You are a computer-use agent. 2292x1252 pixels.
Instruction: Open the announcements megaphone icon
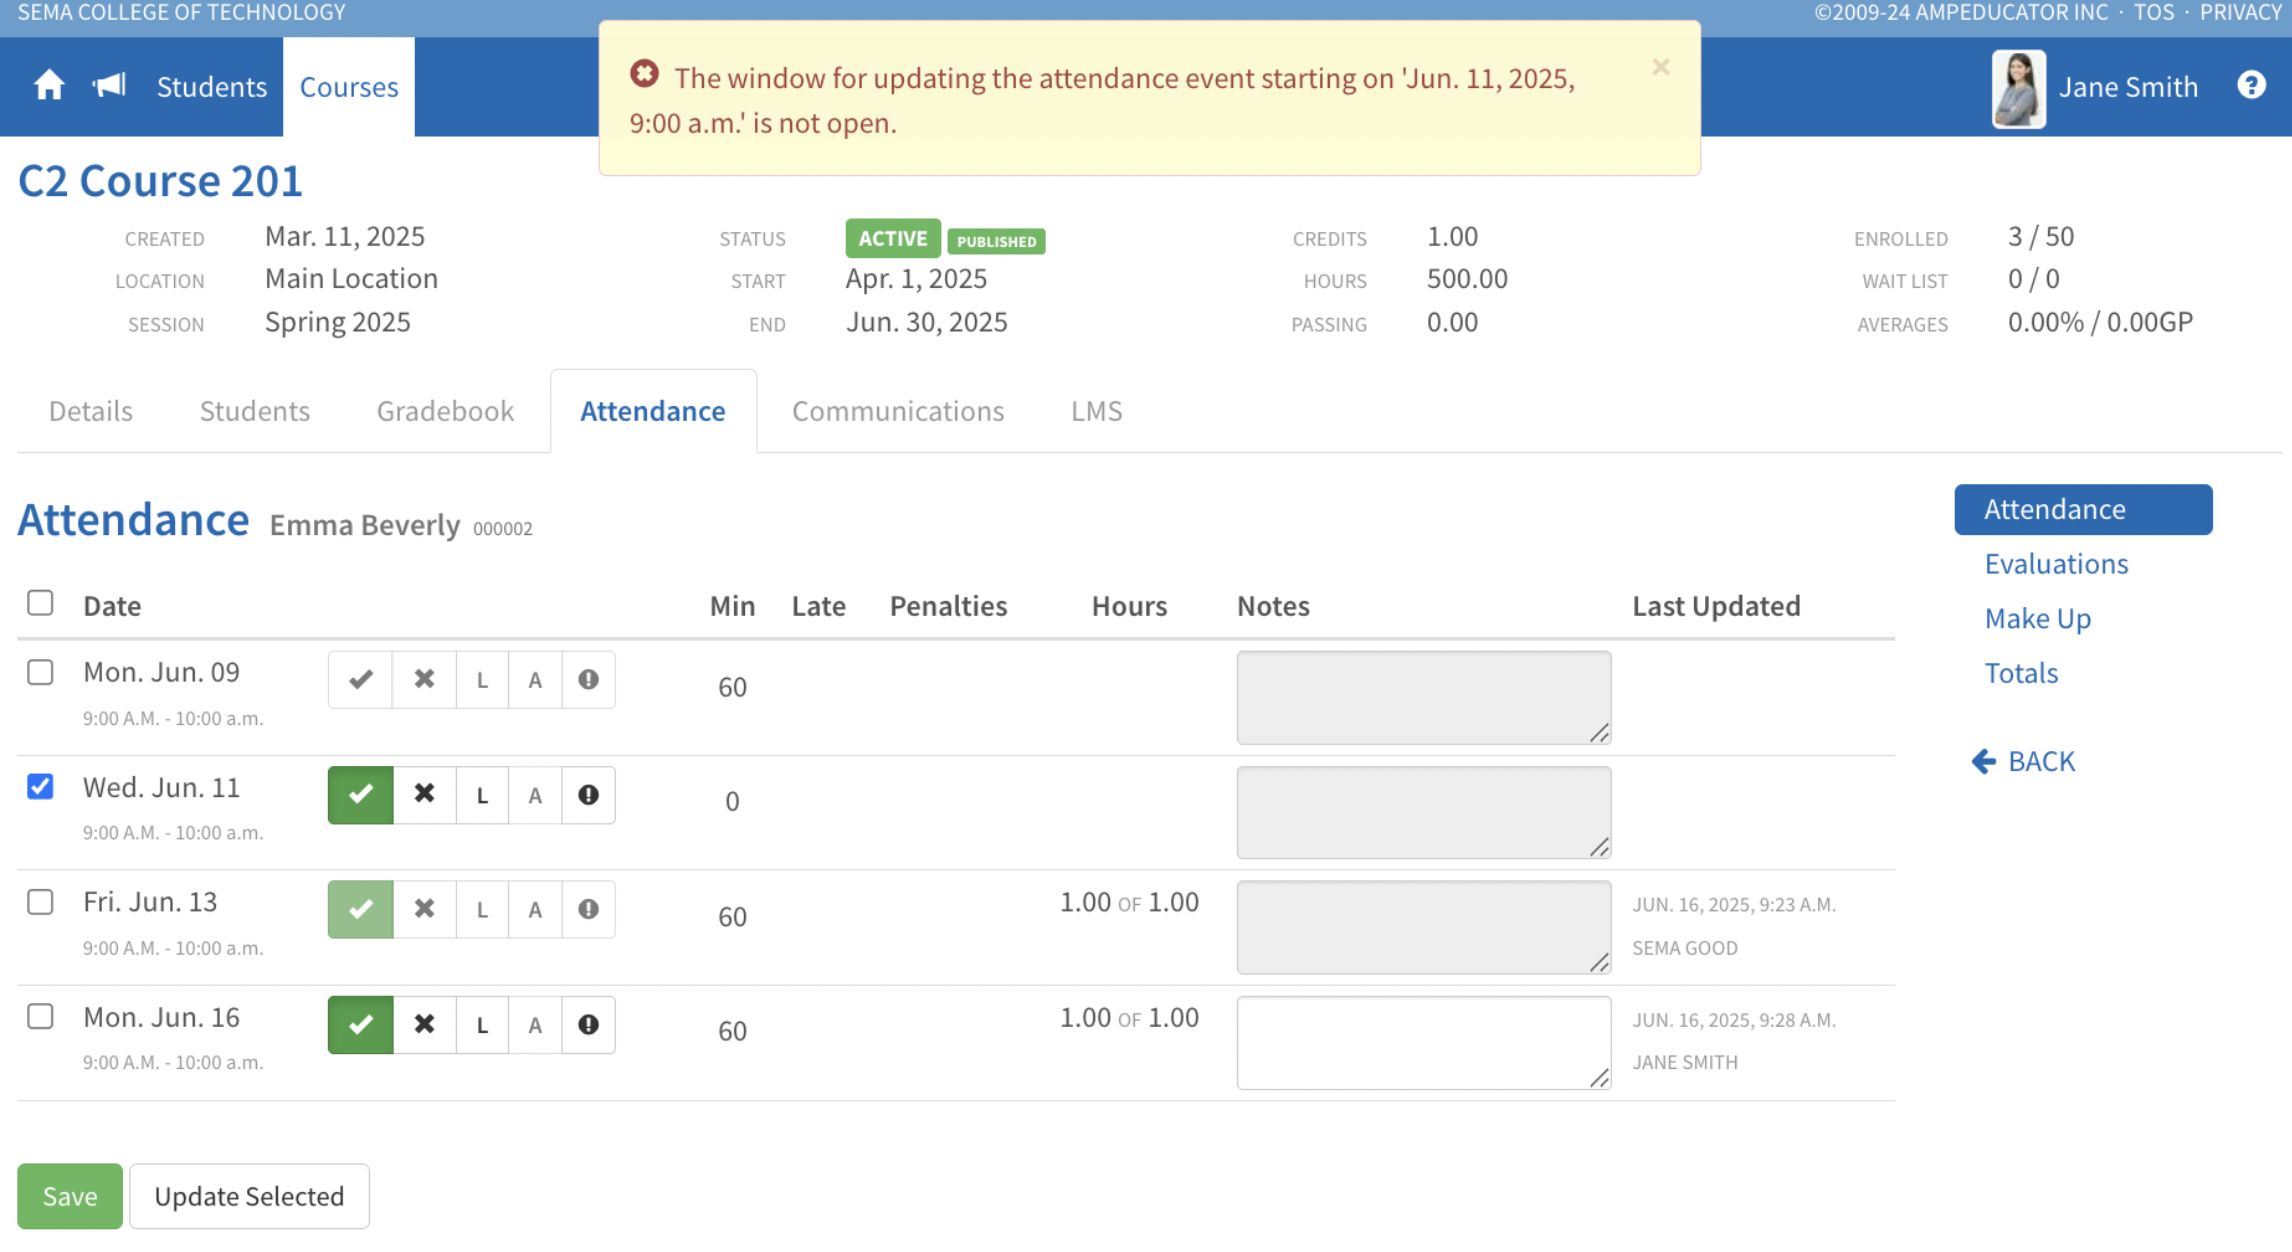(109, 86)
